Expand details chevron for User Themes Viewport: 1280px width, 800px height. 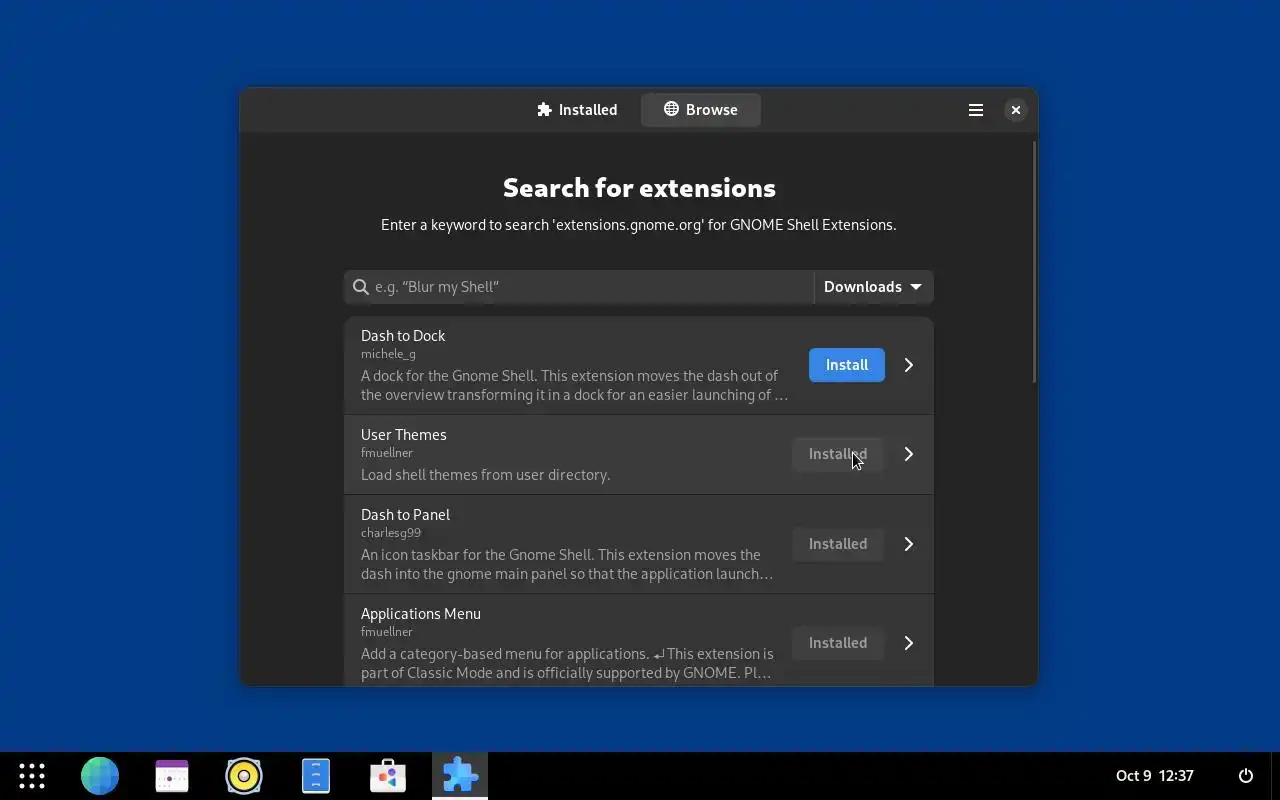click(908, 454)
